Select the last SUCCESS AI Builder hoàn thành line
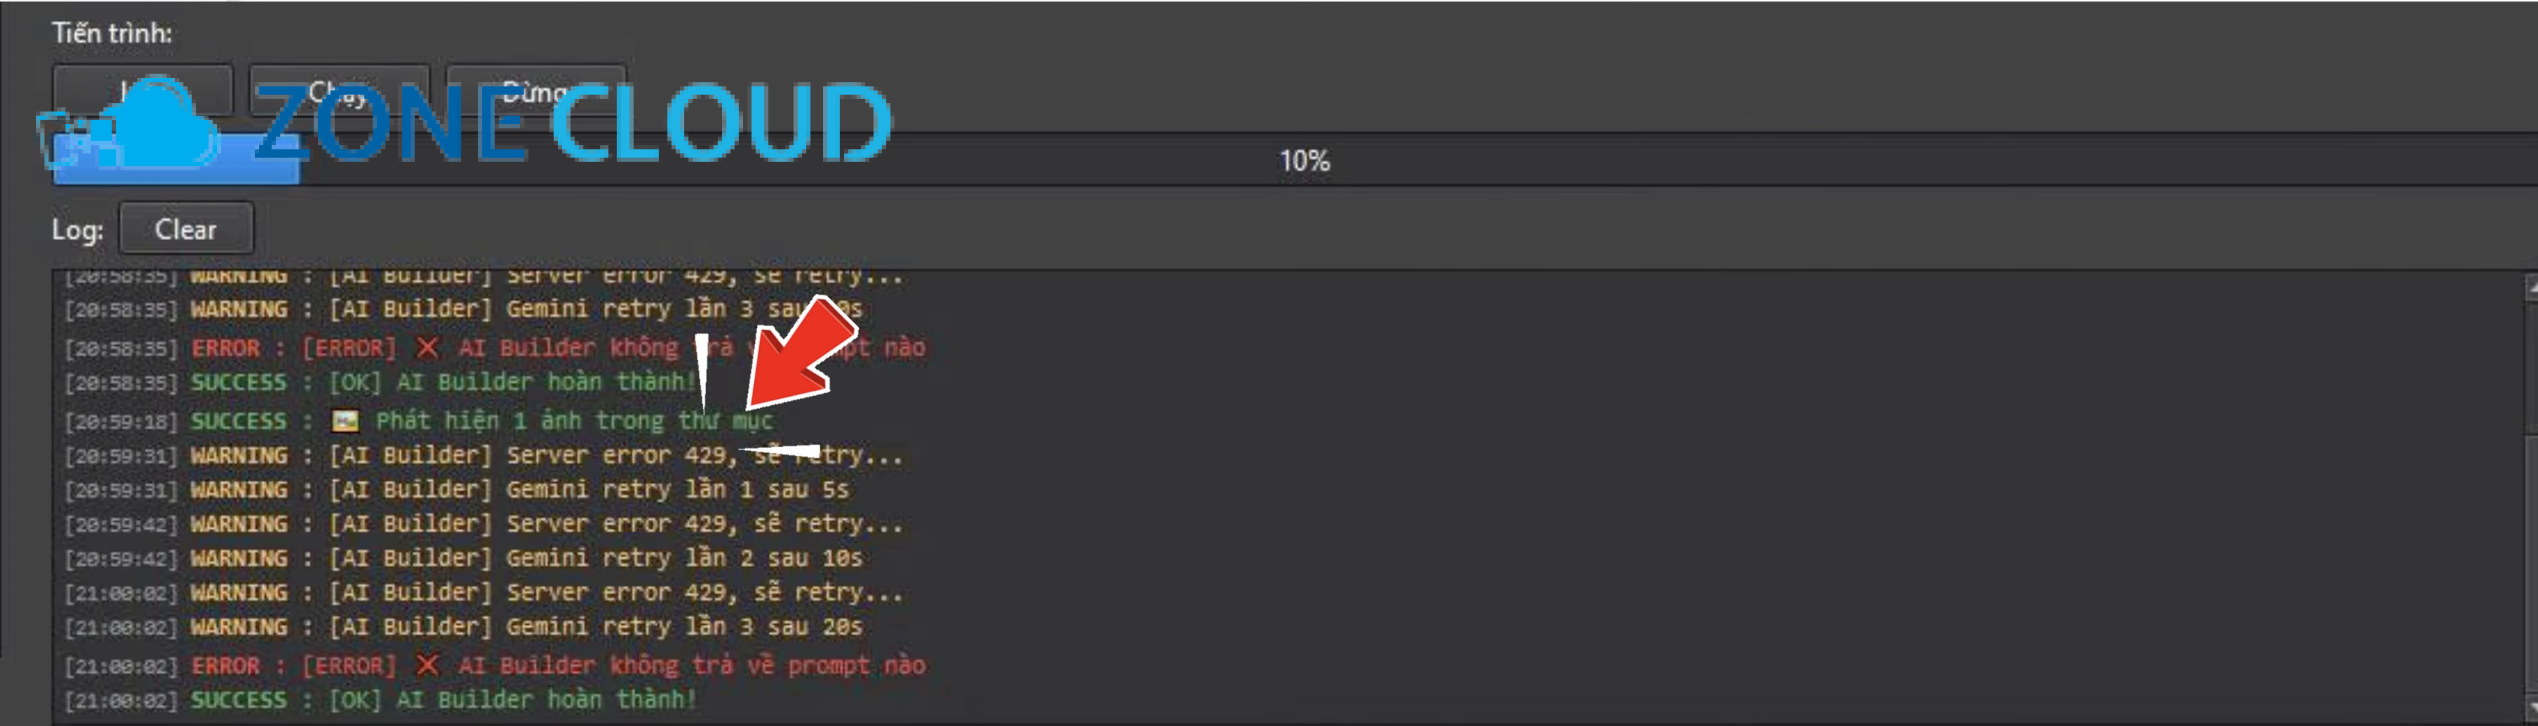The width and height of the screenshot is (2538, 726). click(x=380, y=700)
